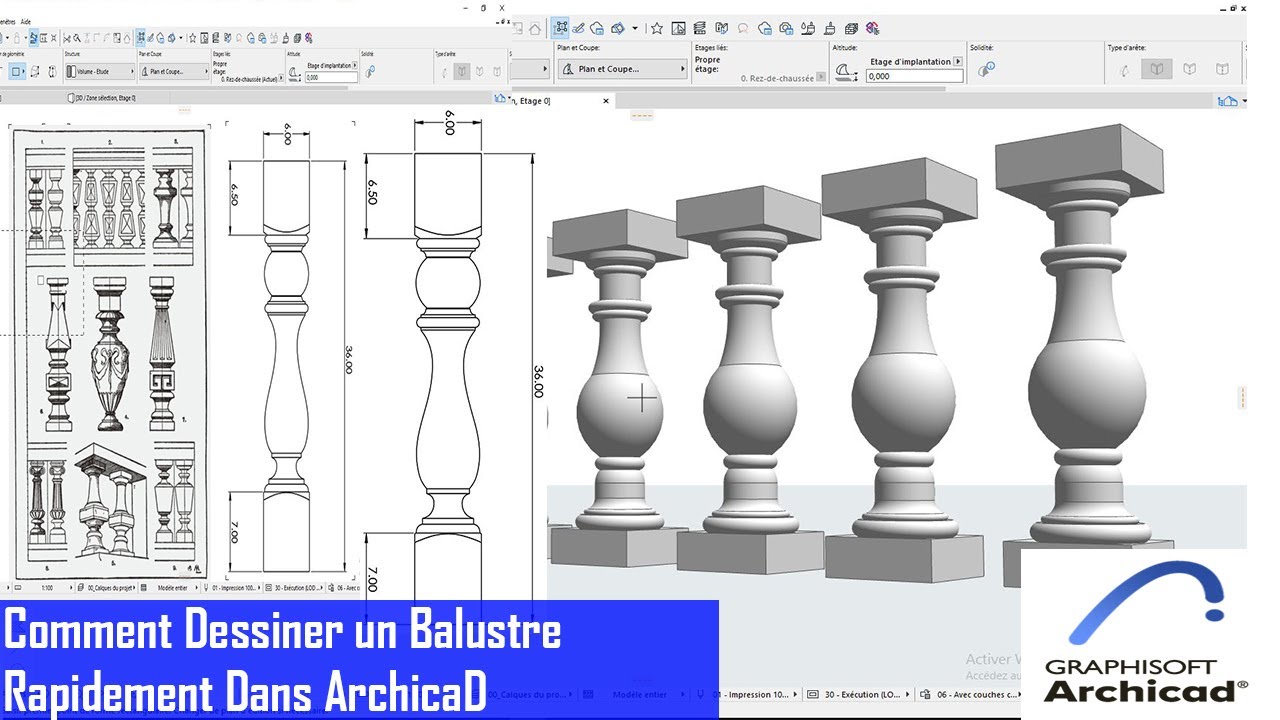The image size is (1280, 720).
Task: Click the icon before '30 - Exécution (LO...' in right status bar
Action: tap(812, 694)
